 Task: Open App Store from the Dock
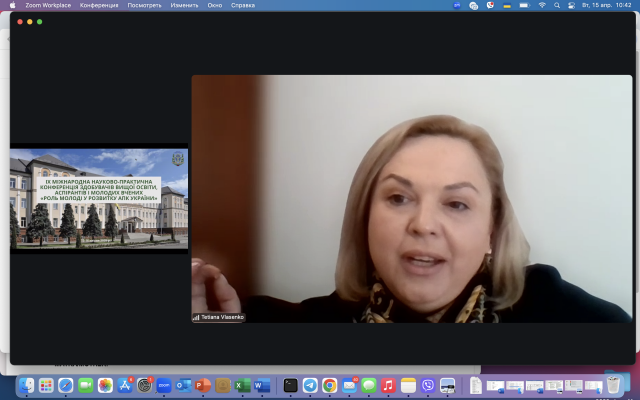coord(125,385)
